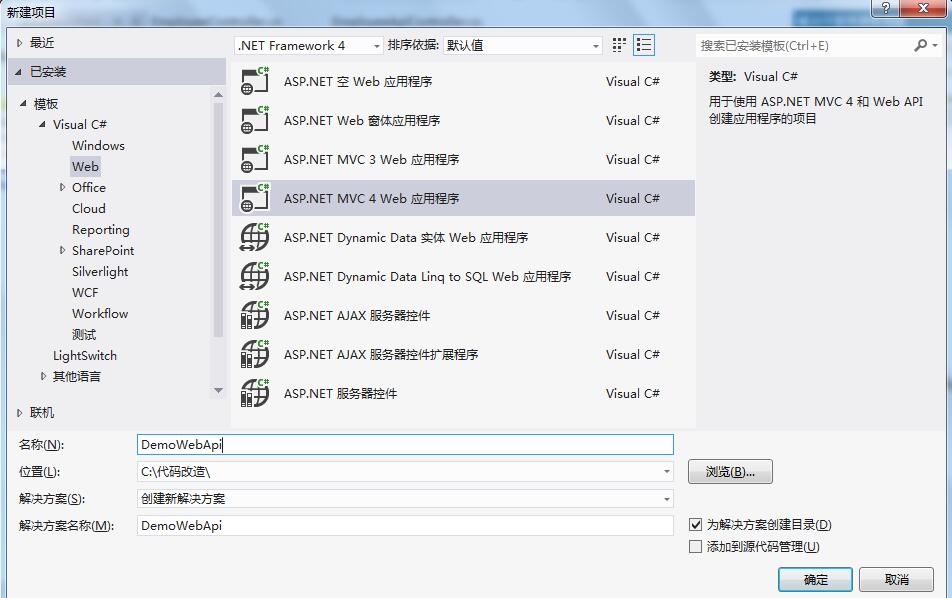Image resolution: width=952 pixels, height=598 pixels.
Task: Select Windows in template tree
Action: pos(98,146)
